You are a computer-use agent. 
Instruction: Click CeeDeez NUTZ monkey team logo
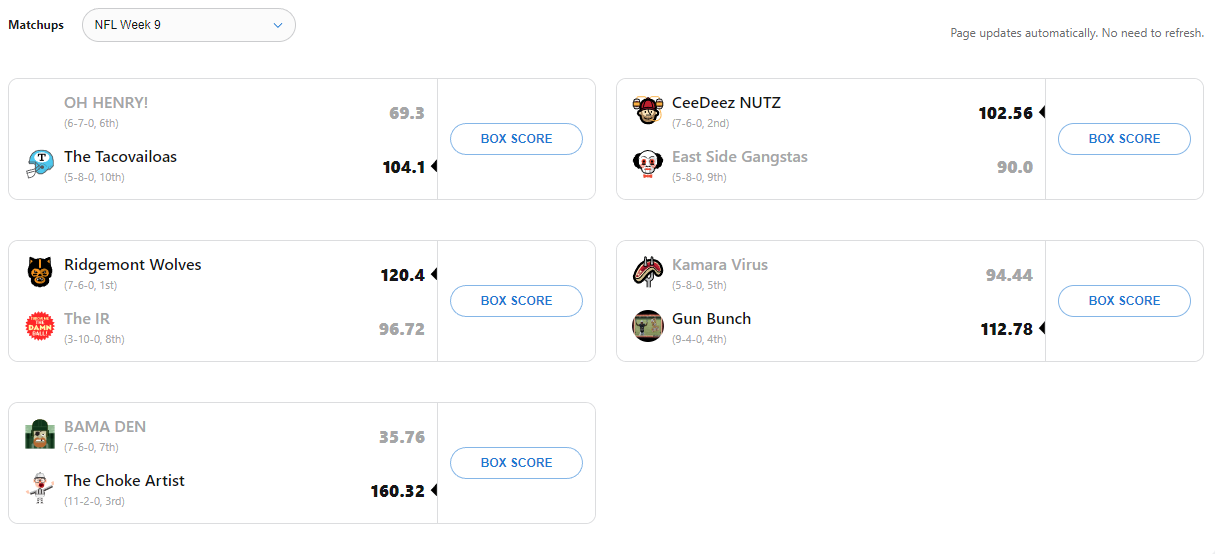point(648,110)
